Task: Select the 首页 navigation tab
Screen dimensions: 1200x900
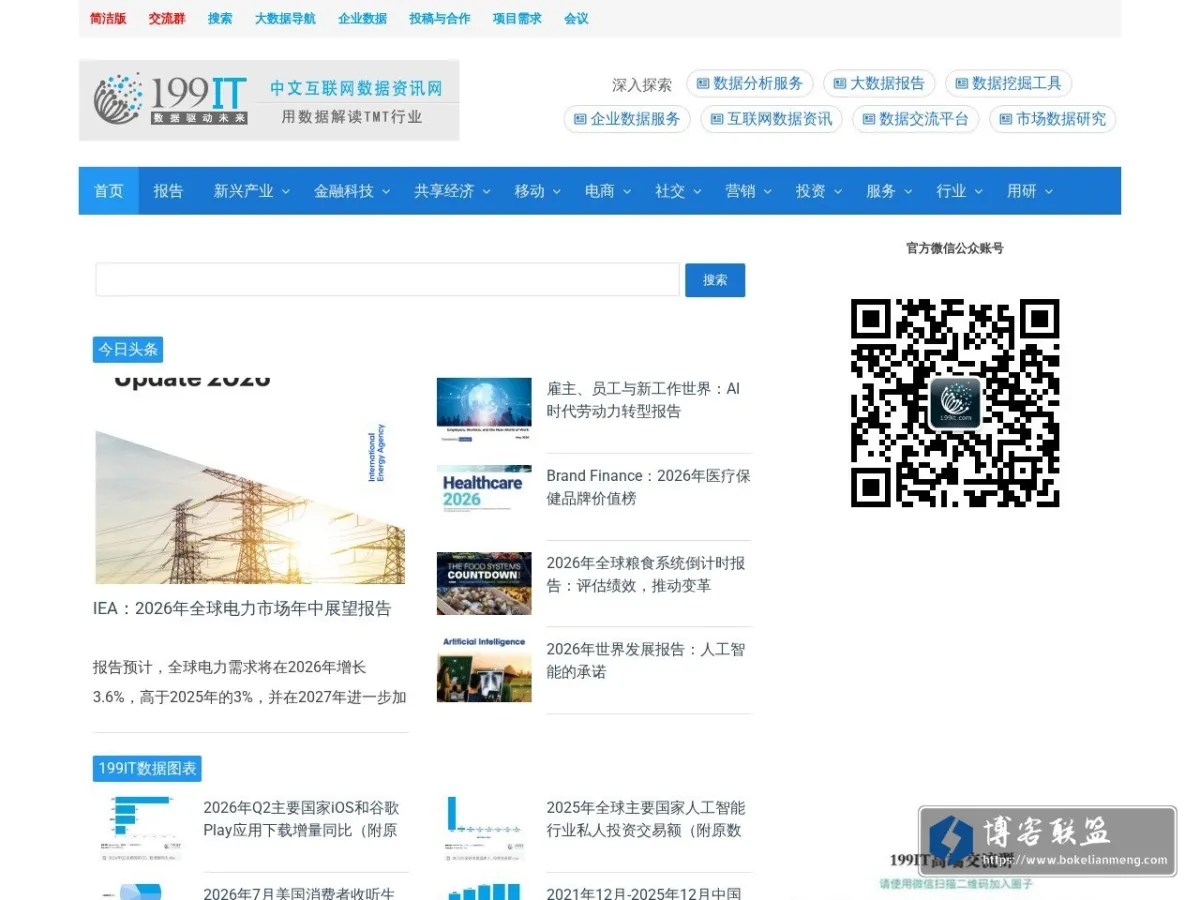Action: 109,191
